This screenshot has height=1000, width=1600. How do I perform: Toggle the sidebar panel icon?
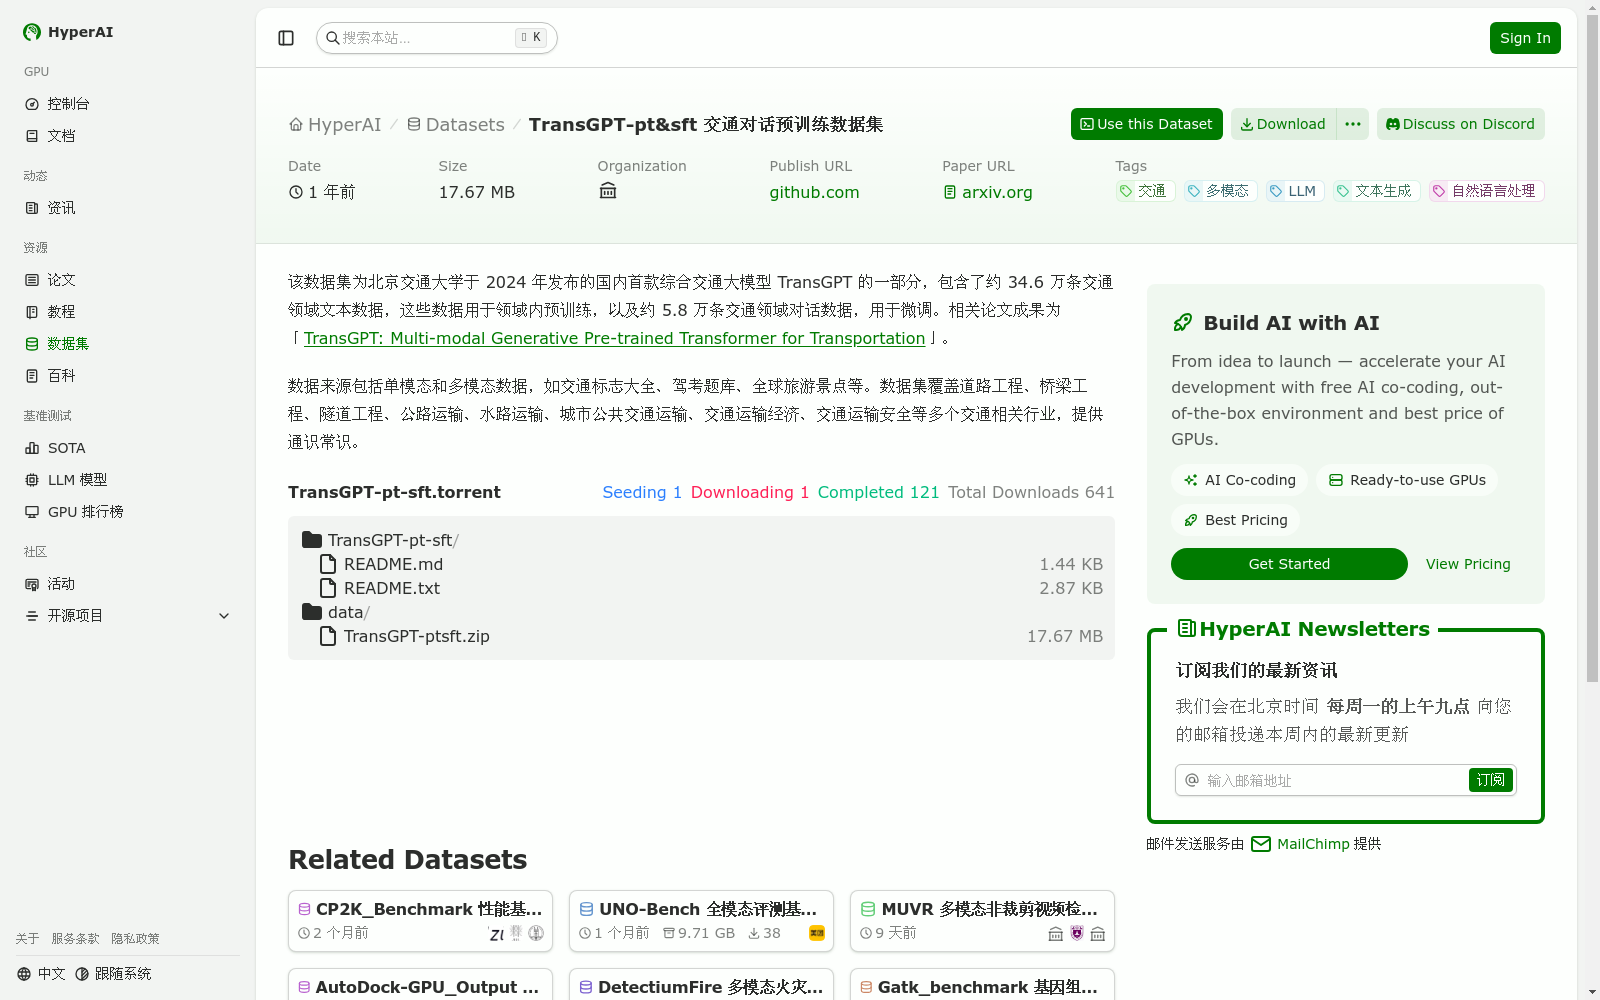(286, 38)
